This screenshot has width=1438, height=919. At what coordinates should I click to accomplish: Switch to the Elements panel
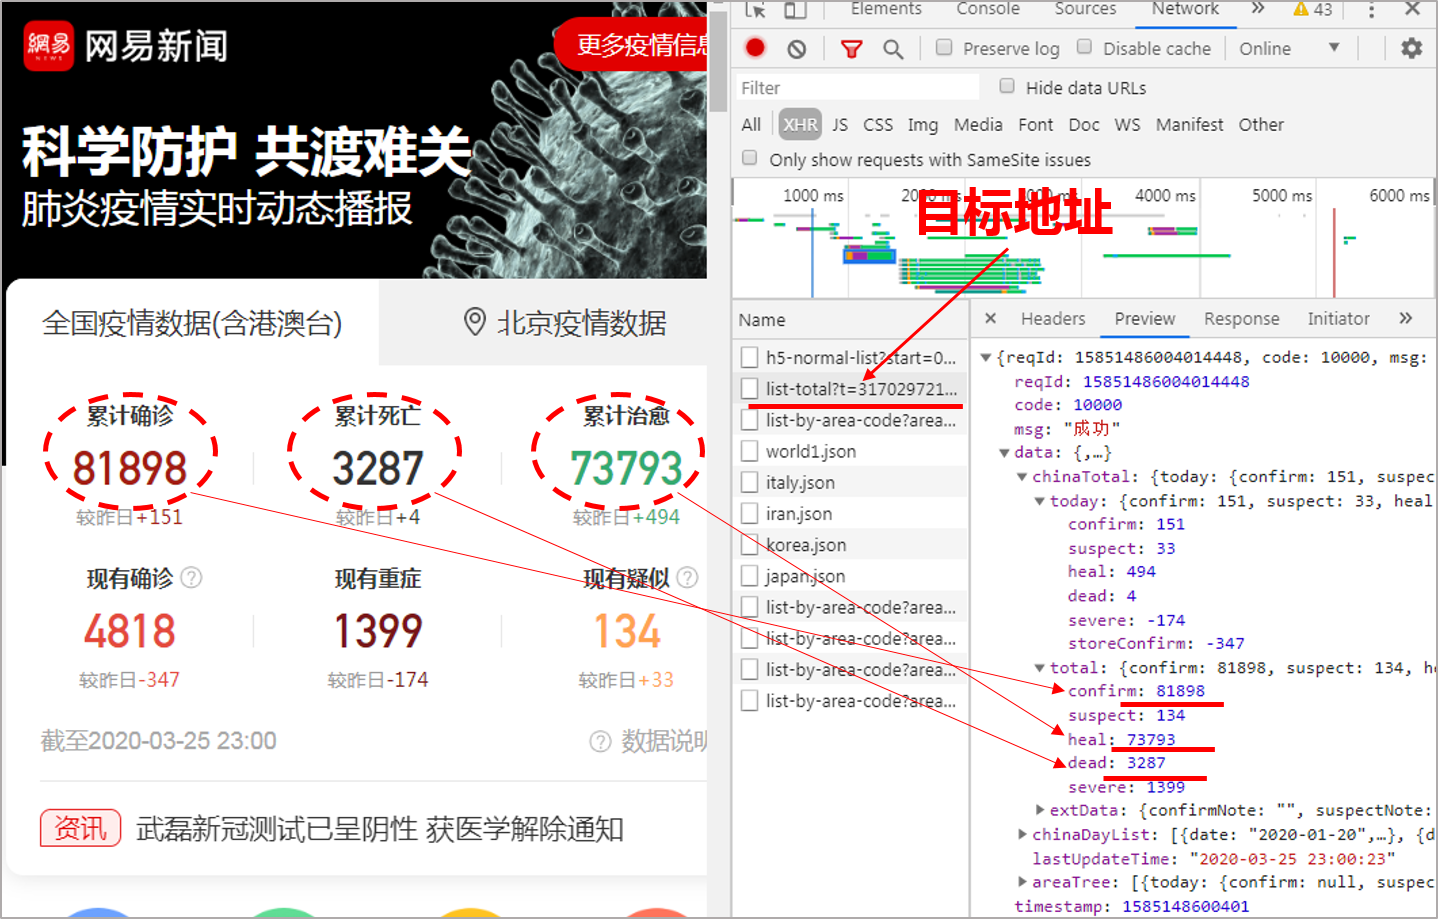tap(886, 9)
